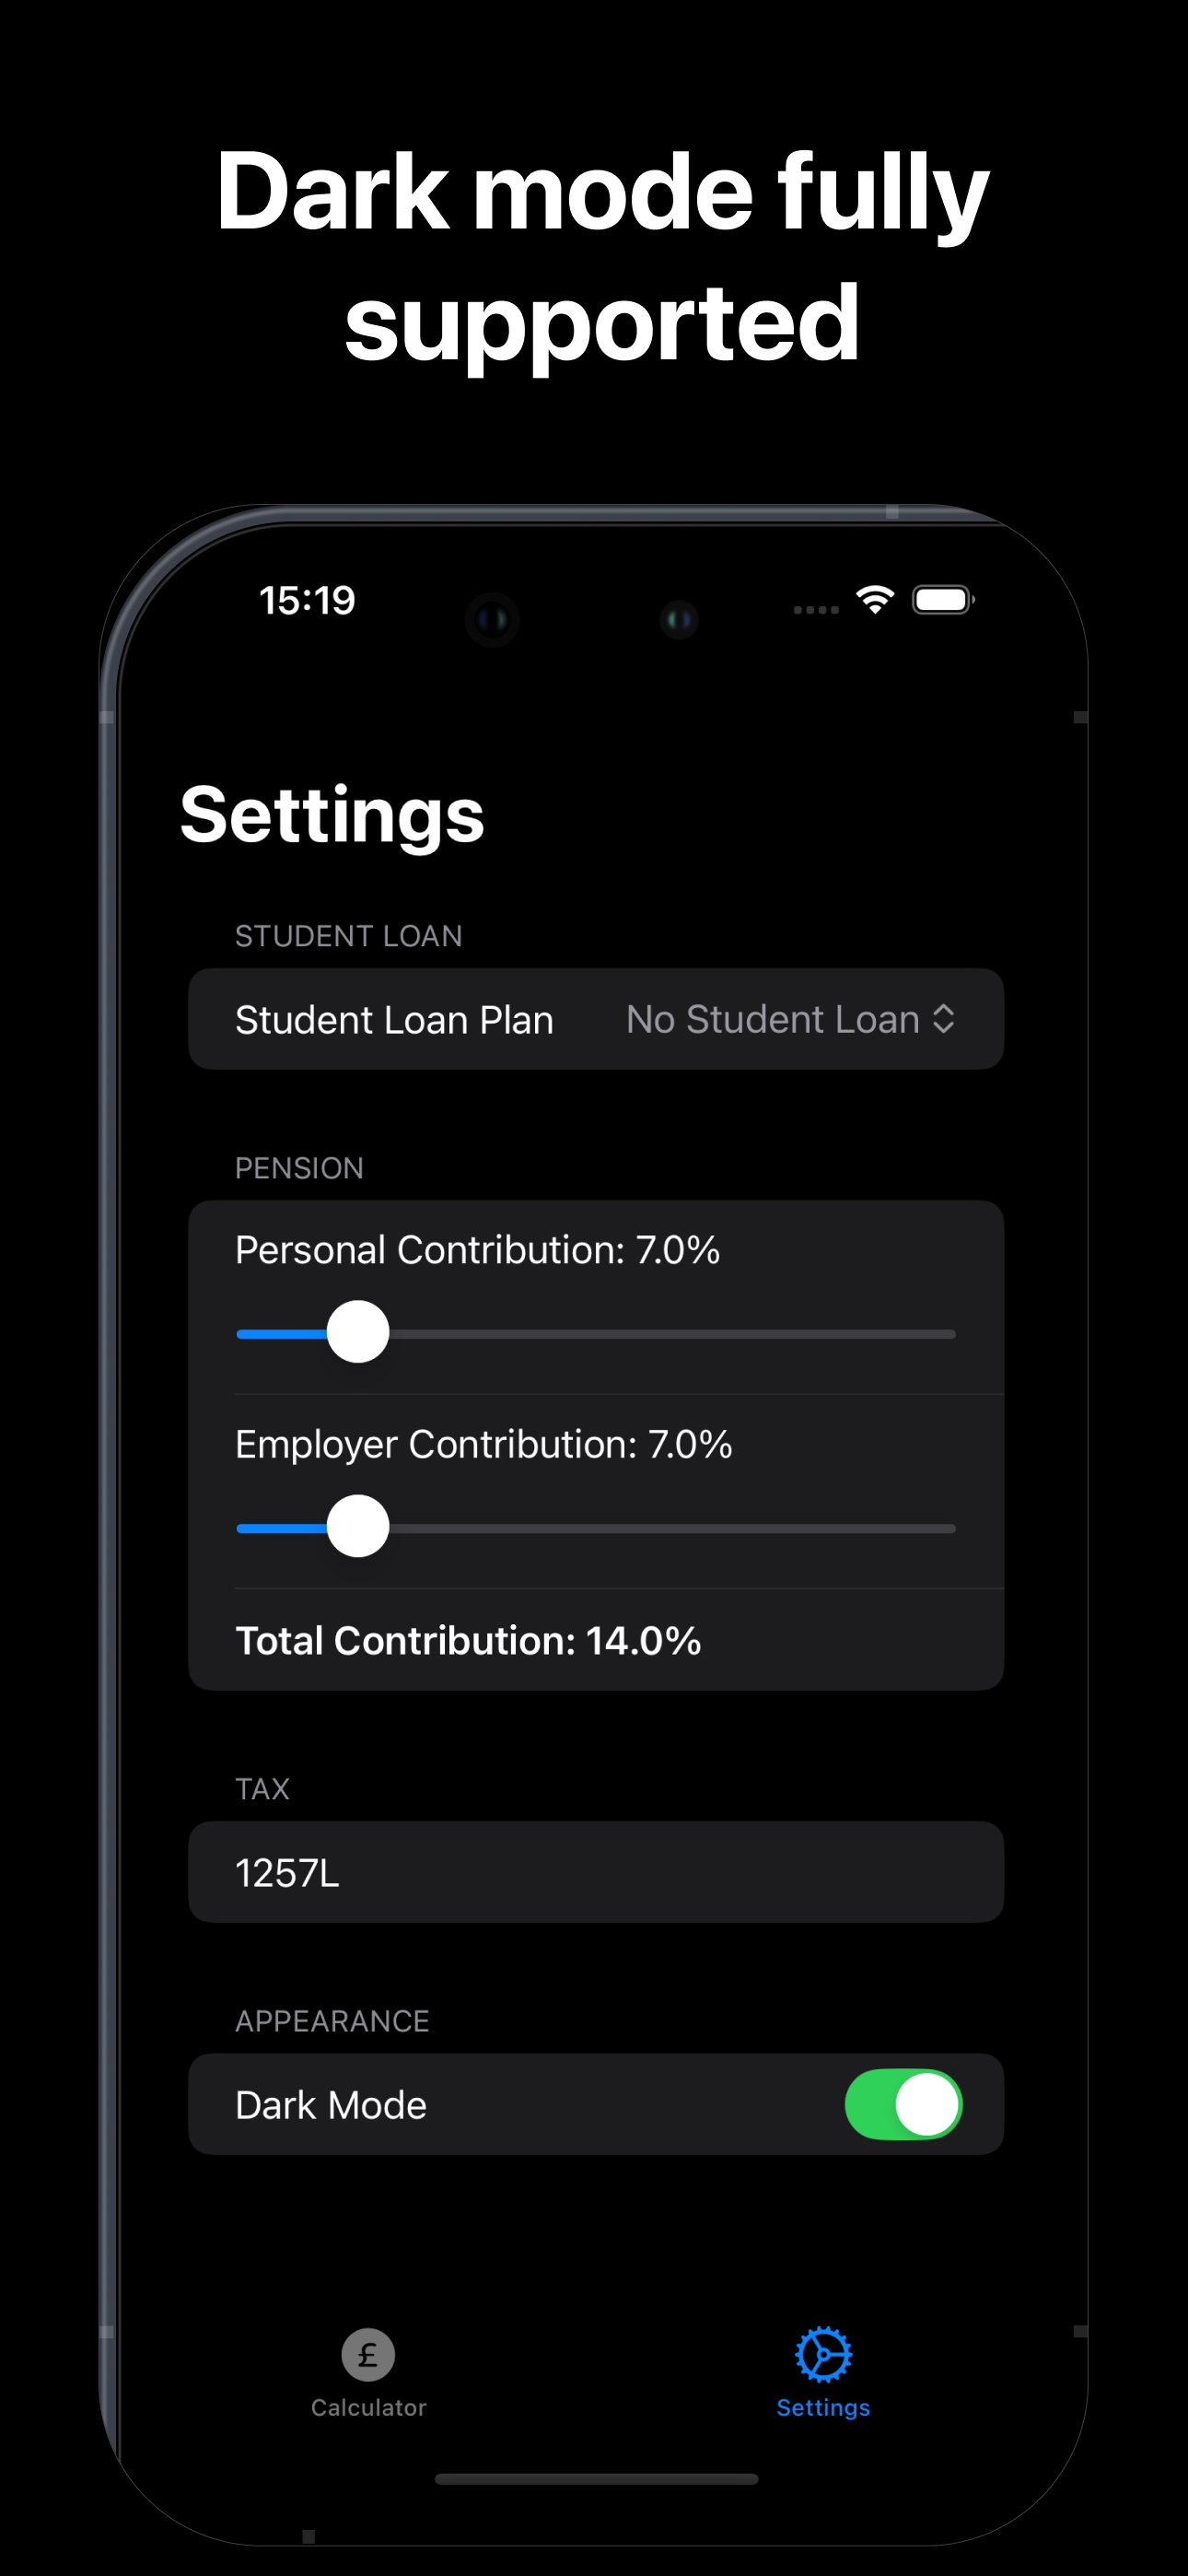Select the Settings gear icon
This screenshot has width=1188, height=2576.
click(823, 2354)
